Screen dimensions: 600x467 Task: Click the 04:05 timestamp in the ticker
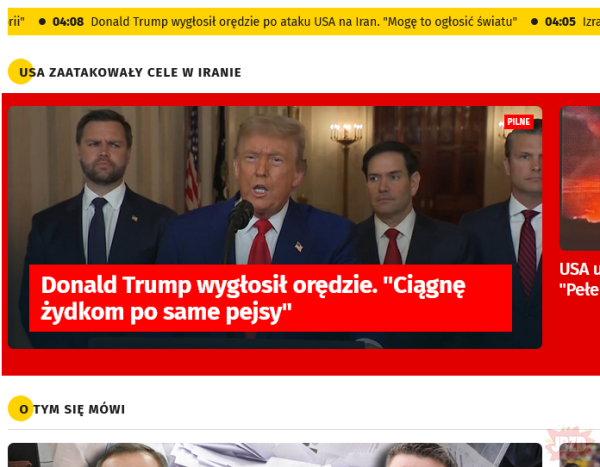[x=560, y=22]
